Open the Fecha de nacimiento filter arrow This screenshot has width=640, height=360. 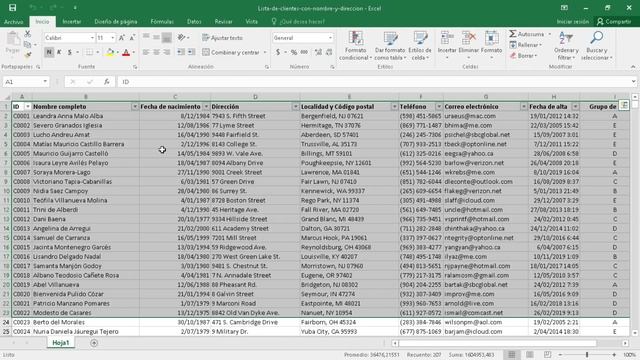click(206, 107)
